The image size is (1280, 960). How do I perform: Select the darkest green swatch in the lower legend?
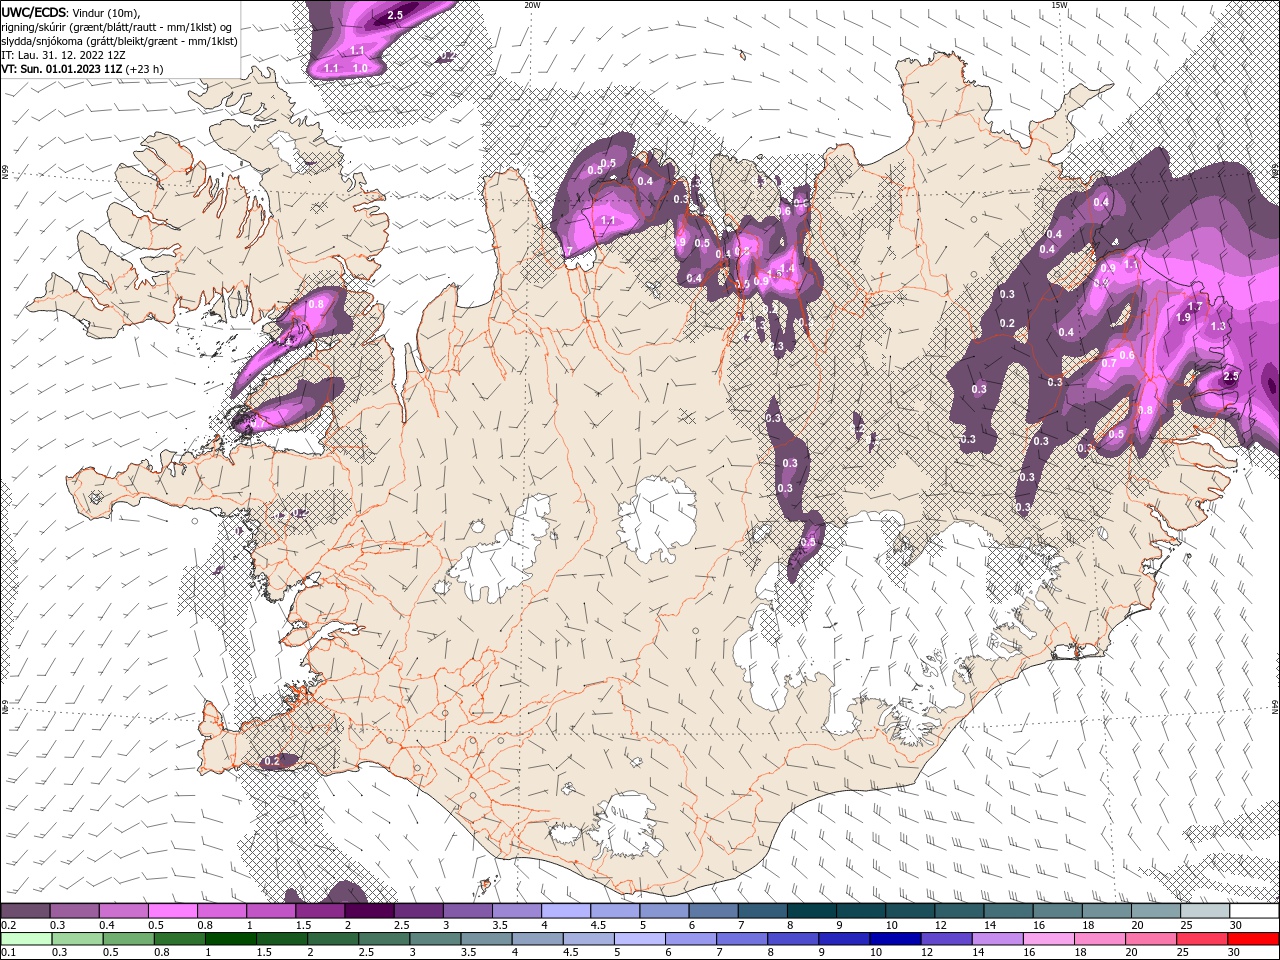tap(231, 939)
